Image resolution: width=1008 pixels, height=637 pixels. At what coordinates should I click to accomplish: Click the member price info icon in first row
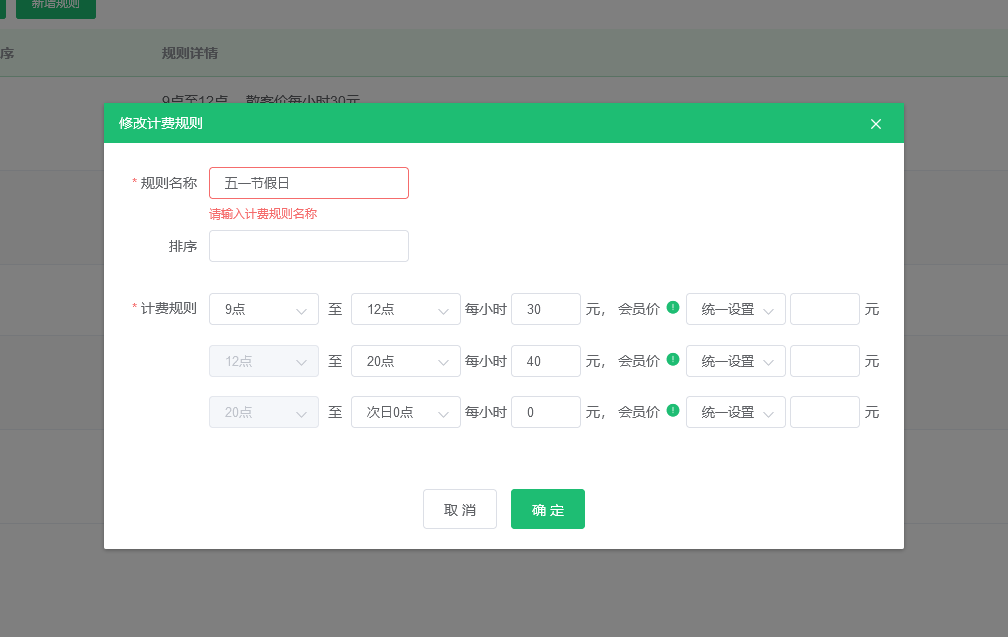click(673, 308)
